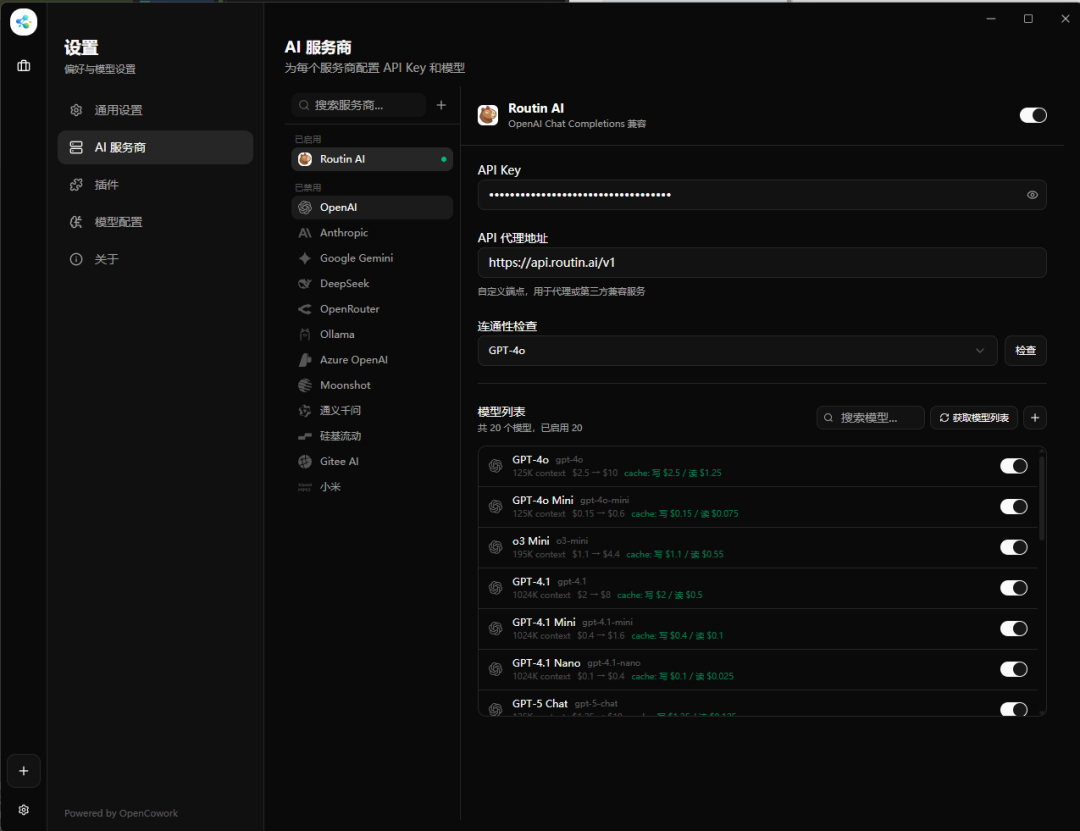Click the icon beside 模型配置
The height and width of the screenshot is (831, 1080).
click(76, 222)
